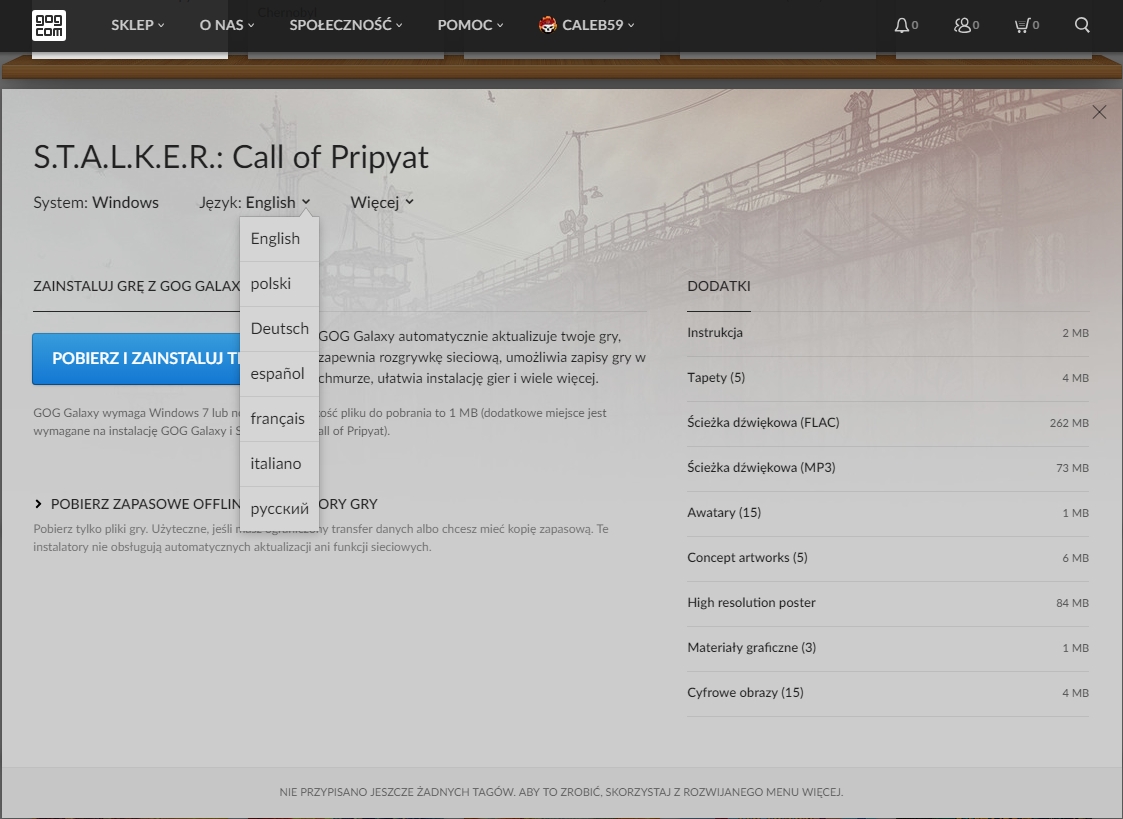Select italiano in language list
The height and width of the screenshot is (819, 1123).
click(x=279, y=465)
